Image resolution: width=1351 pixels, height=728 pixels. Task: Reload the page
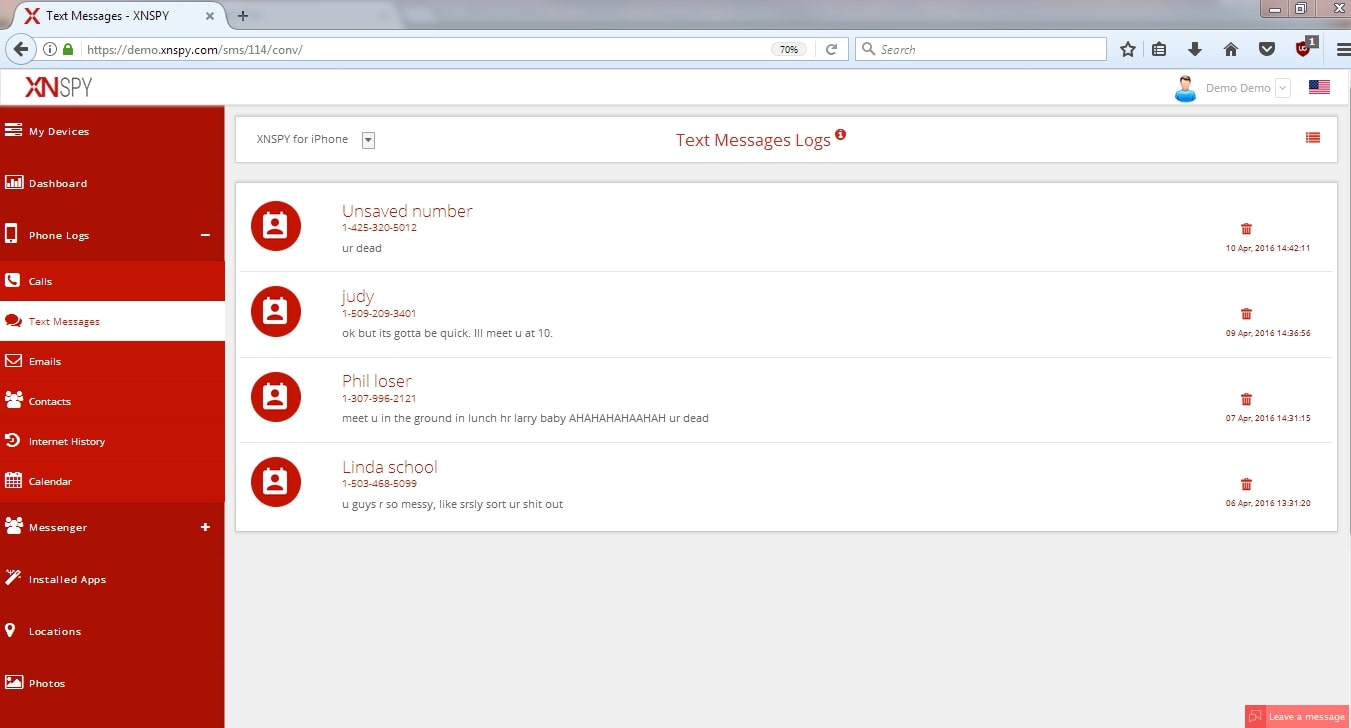(x=831, y=49)
